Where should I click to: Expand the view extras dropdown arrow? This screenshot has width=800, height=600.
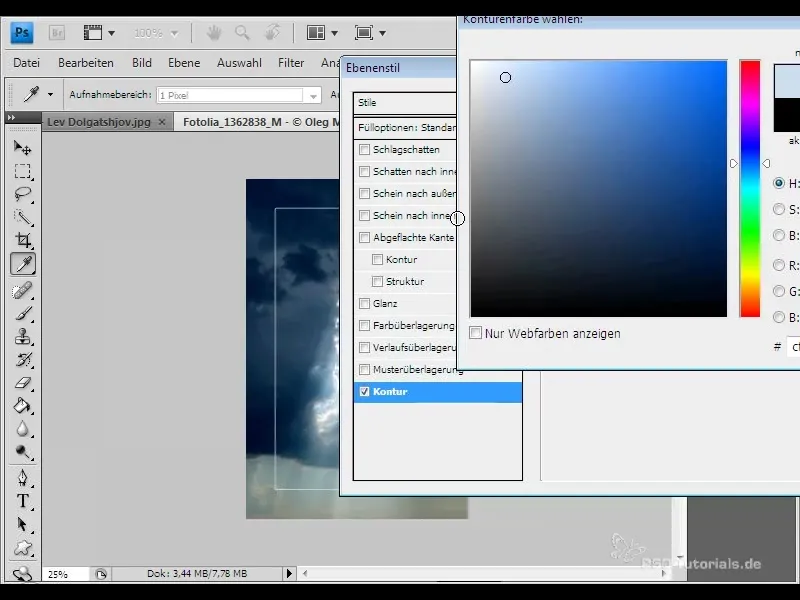(x=111, y=34)
